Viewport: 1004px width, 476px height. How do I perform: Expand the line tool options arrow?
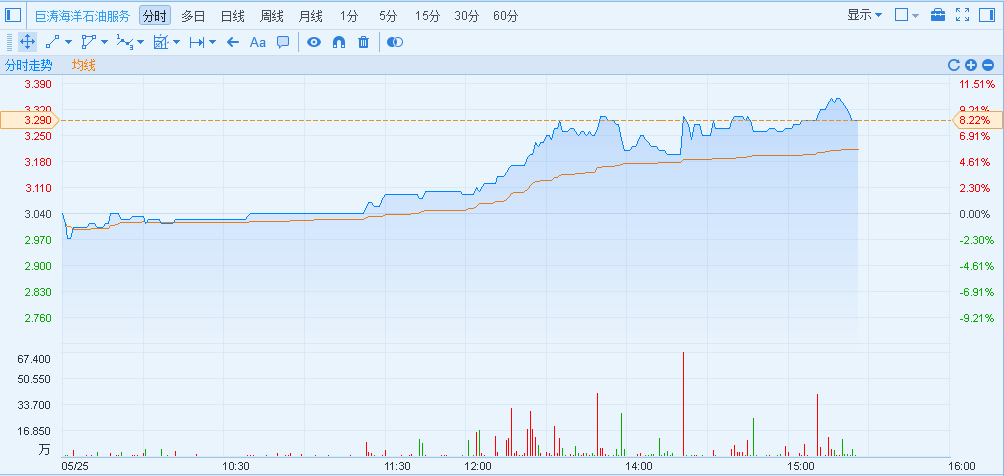tap(69, 43)
